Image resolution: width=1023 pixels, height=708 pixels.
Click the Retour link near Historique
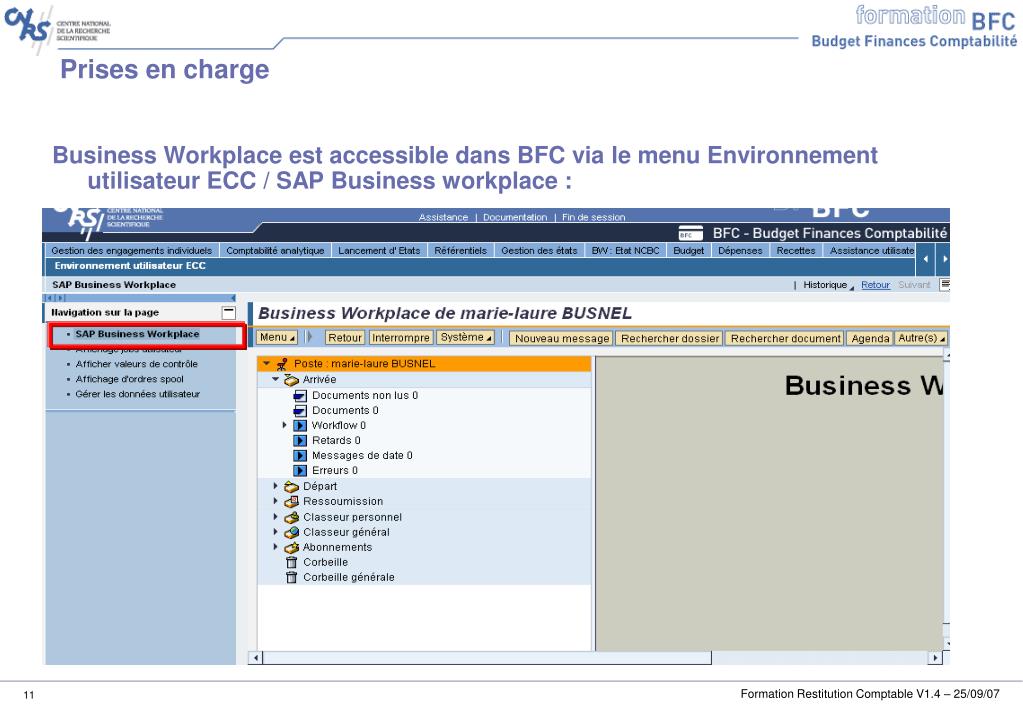875,285
